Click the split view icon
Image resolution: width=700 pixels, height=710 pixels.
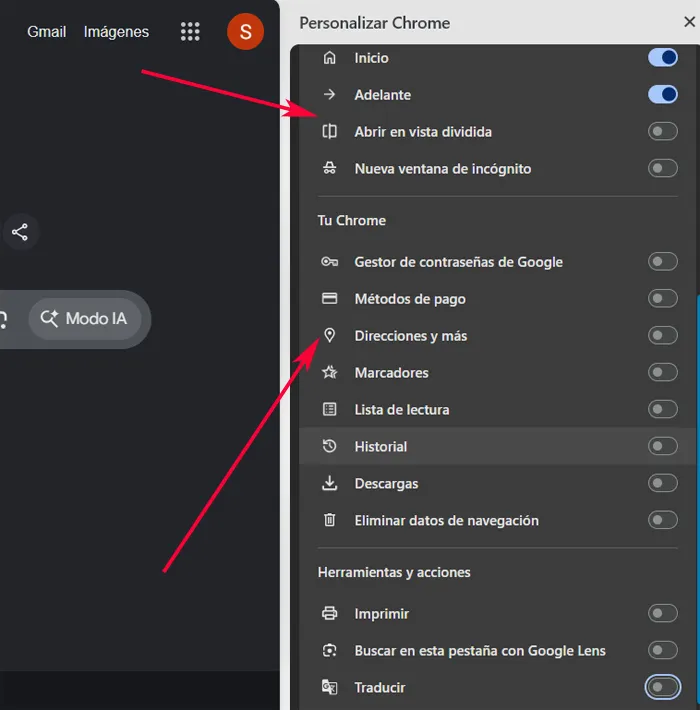point(330,131)
